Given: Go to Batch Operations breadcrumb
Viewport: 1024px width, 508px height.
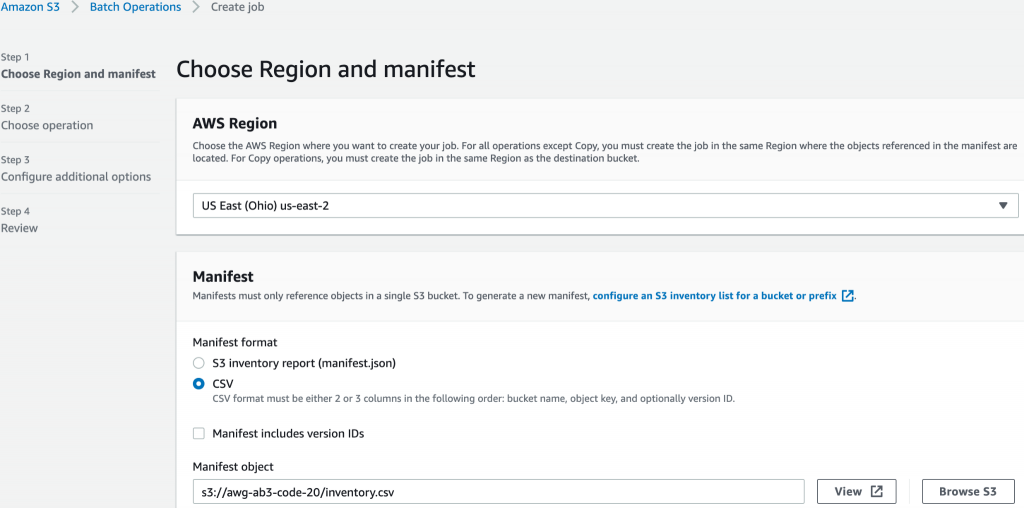Looking at the screenshot, I should coord(135,7).
